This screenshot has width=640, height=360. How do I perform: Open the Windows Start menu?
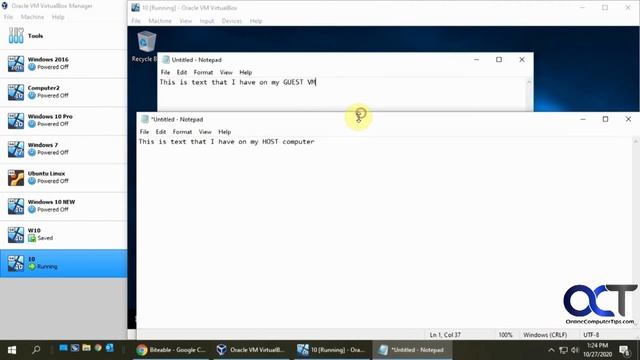(12, 350)
